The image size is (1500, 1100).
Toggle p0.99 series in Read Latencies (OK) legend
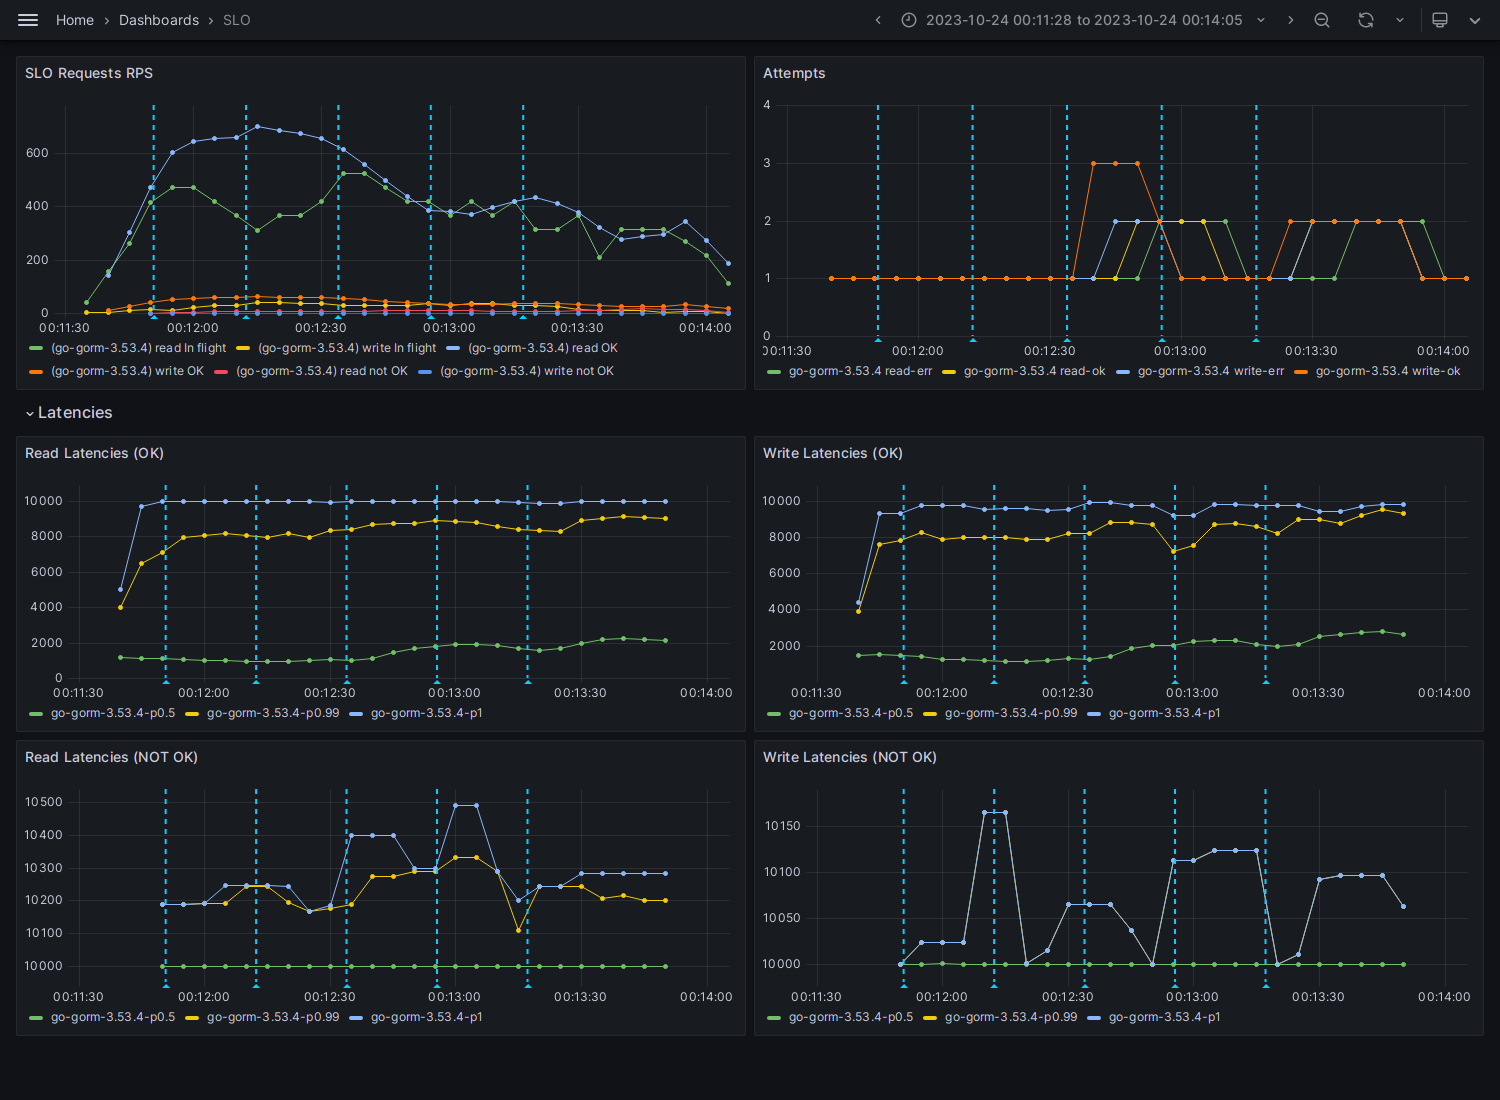pos(273,713)
